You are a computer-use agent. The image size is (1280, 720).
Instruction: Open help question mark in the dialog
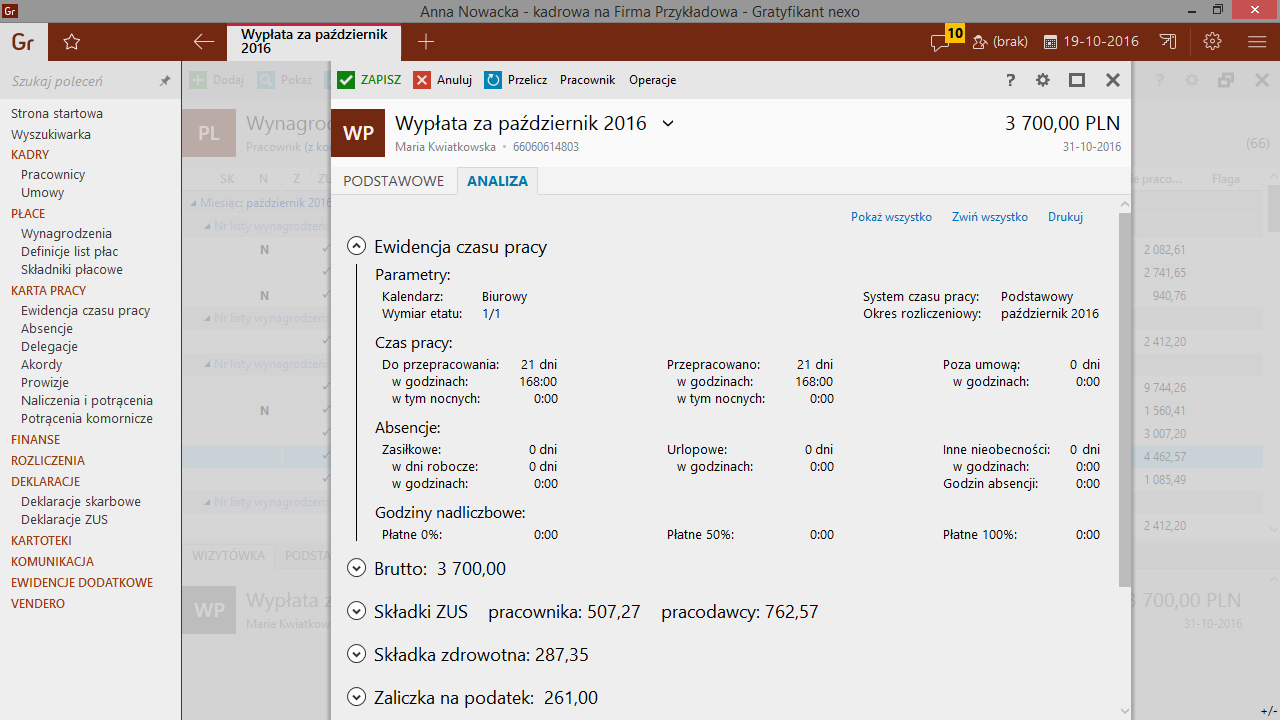[1010, 80]
